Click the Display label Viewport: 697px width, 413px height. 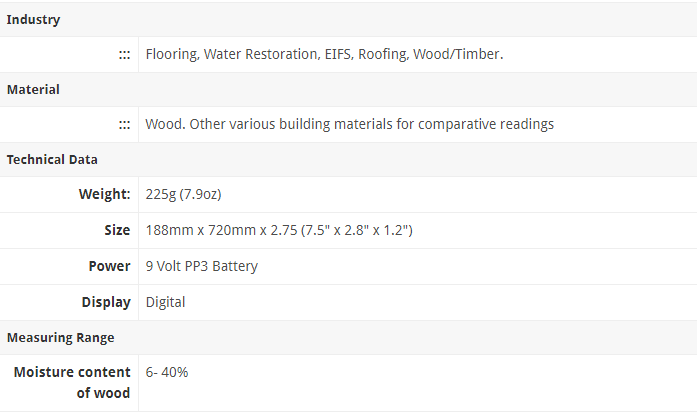[106, 302]
